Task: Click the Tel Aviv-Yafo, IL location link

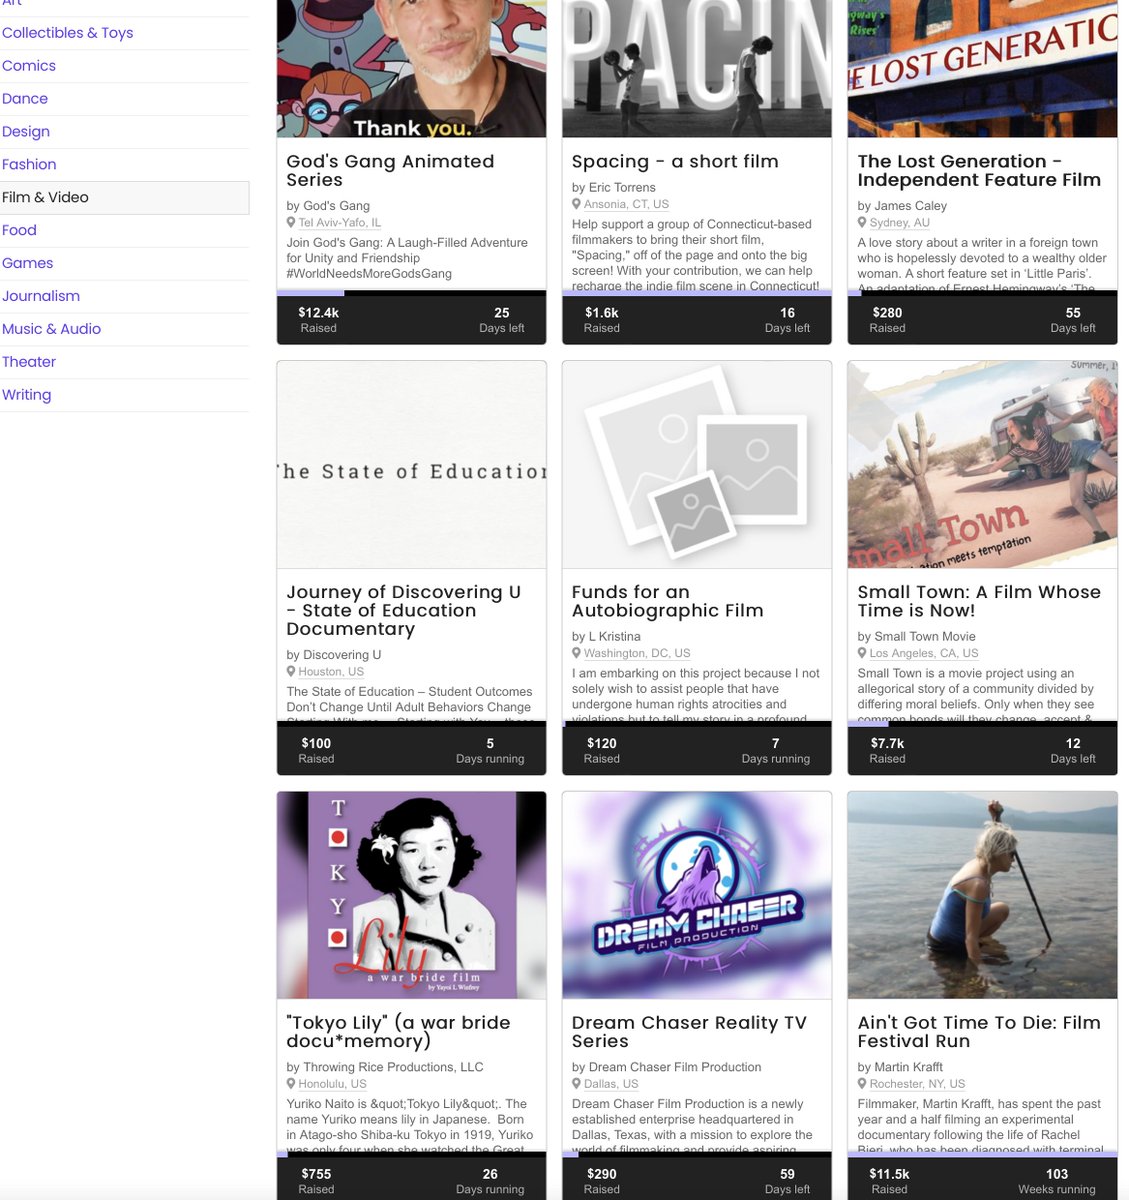Action: point(340,223)
